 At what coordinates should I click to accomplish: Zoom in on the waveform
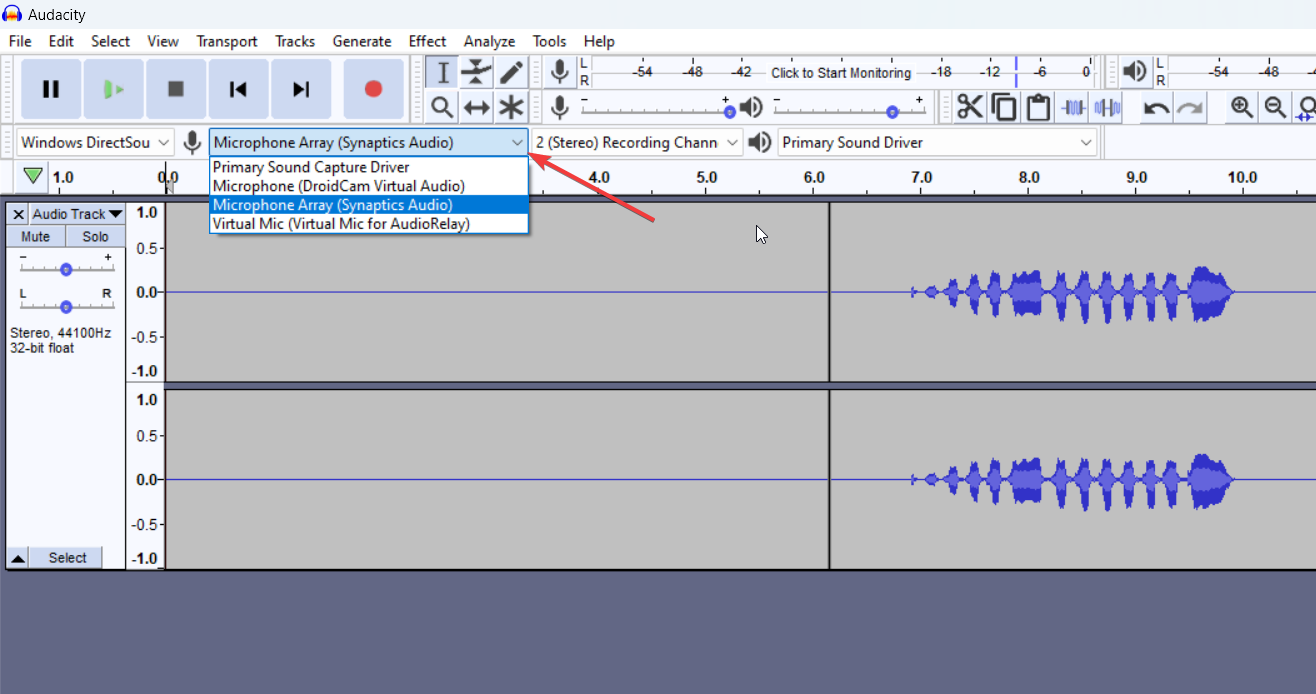tap(1242, 107)
